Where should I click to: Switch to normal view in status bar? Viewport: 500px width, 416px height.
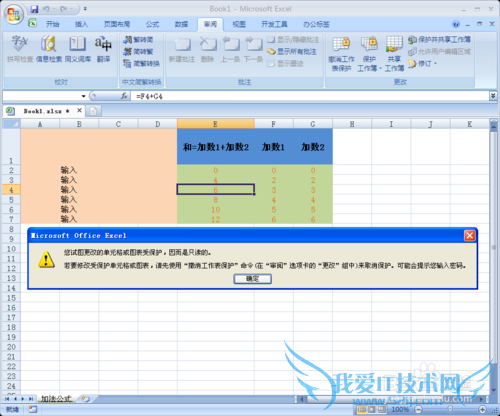362,409
